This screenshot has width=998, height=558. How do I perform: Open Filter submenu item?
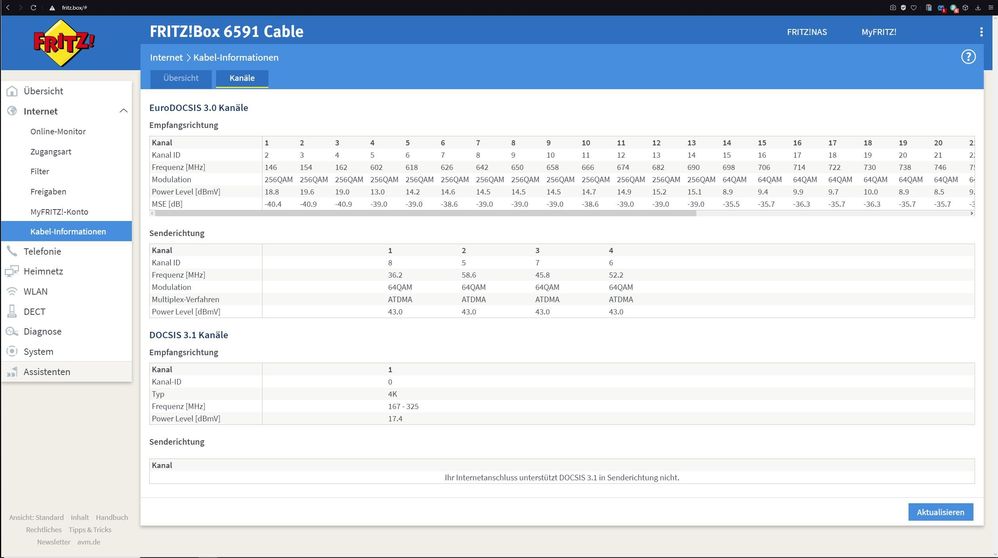39,171
